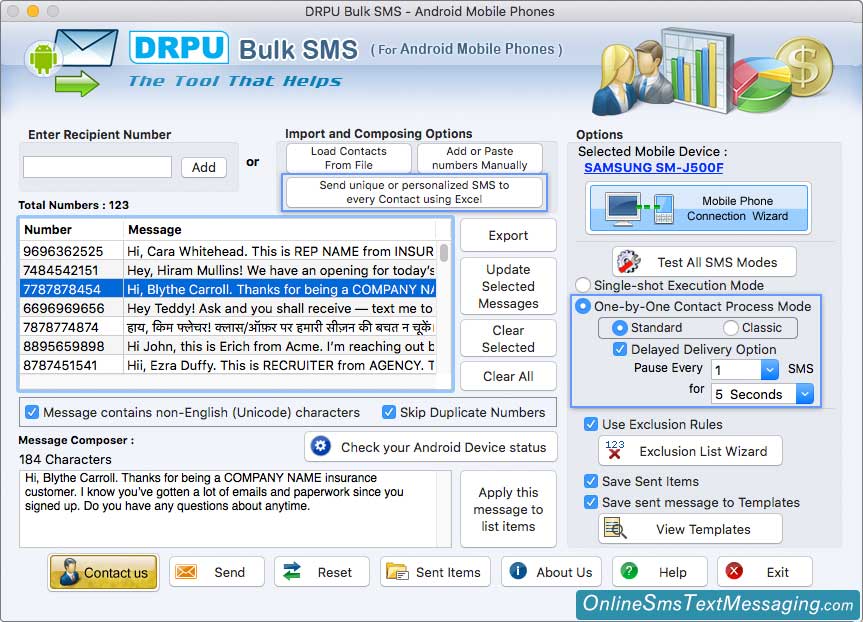Click the gauge icon for Test All SMS Modes

(629, 261)
